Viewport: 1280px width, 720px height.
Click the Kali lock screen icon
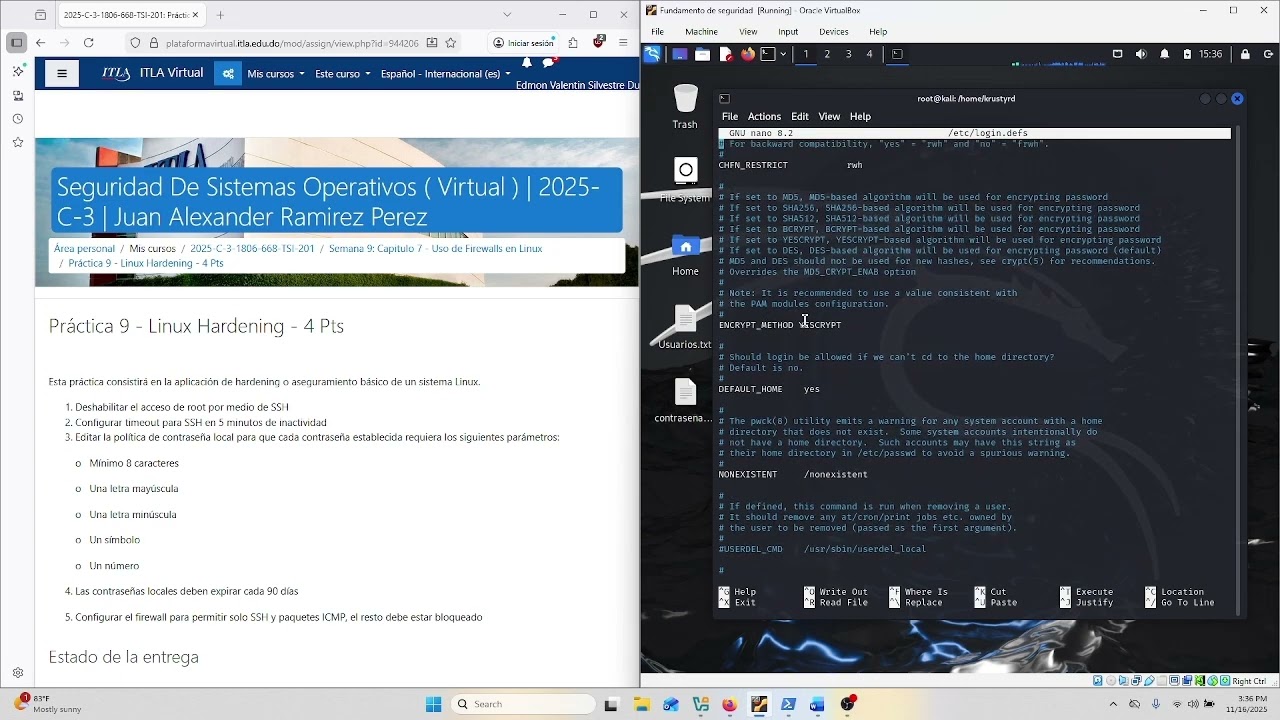pos(1245,54)
